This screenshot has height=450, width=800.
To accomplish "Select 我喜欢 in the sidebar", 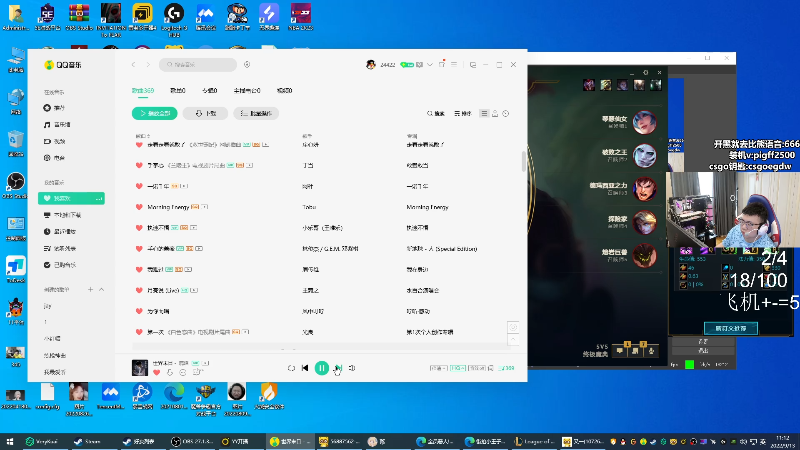I will pyautogui.click(x=71, y=198).
